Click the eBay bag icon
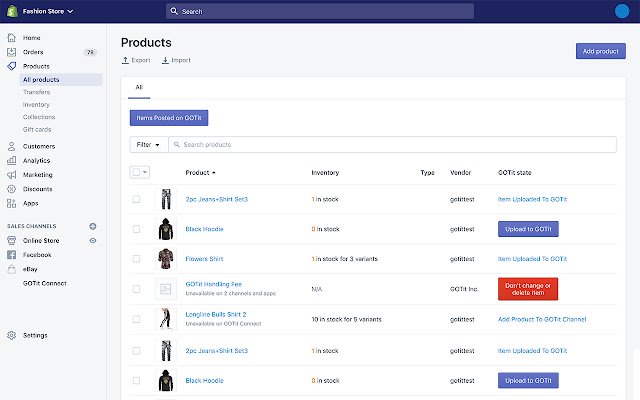The height and width of the screenshot is (400, 640). click(11, 269)
